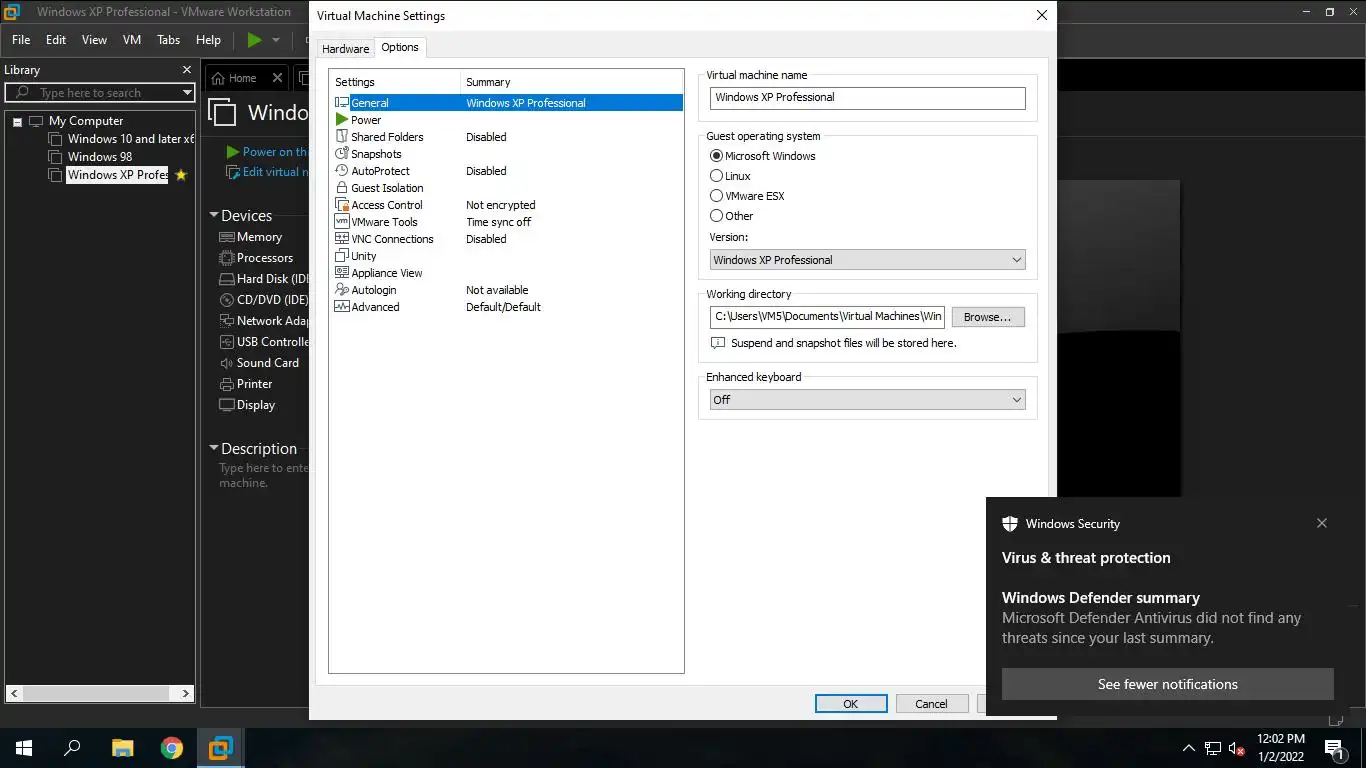Open Google Chrome from the taskbar

[172, 748]
